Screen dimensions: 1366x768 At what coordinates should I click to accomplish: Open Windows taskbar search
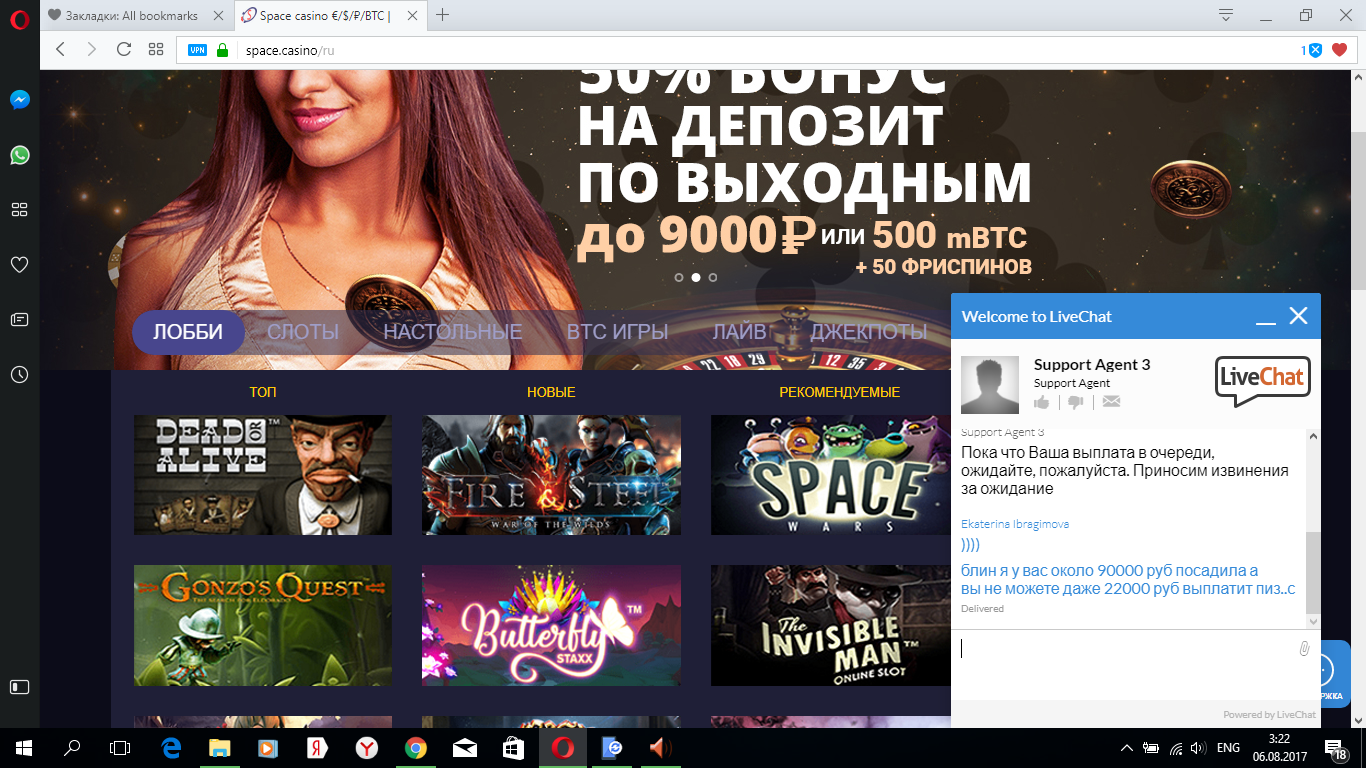click(72, 747)
